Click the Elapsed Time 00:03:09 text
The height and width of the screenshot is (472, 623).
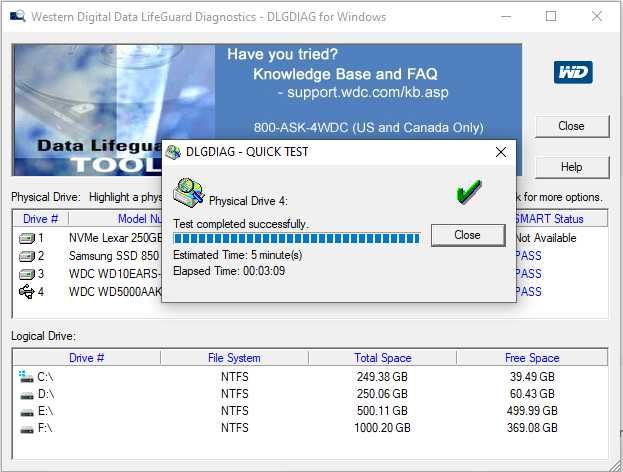pos(229,271)
